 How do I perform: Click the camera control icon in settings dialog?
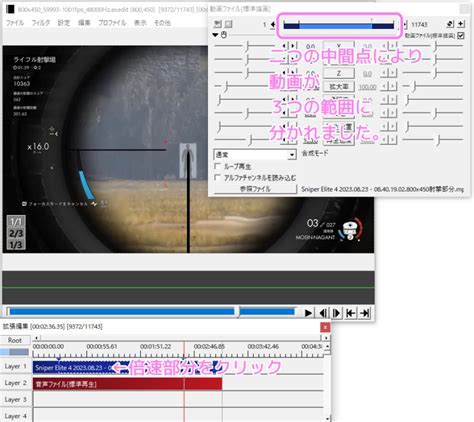click(217, 24)
